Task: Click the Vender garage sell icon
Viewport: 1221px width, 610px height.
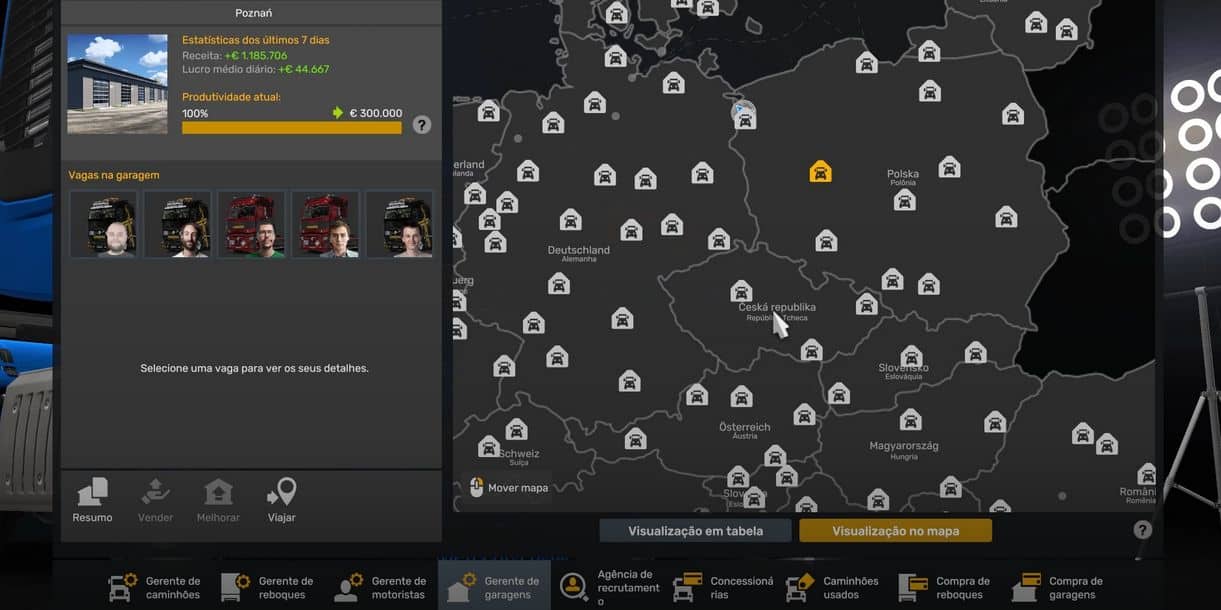Action: [x=155, y=500]
